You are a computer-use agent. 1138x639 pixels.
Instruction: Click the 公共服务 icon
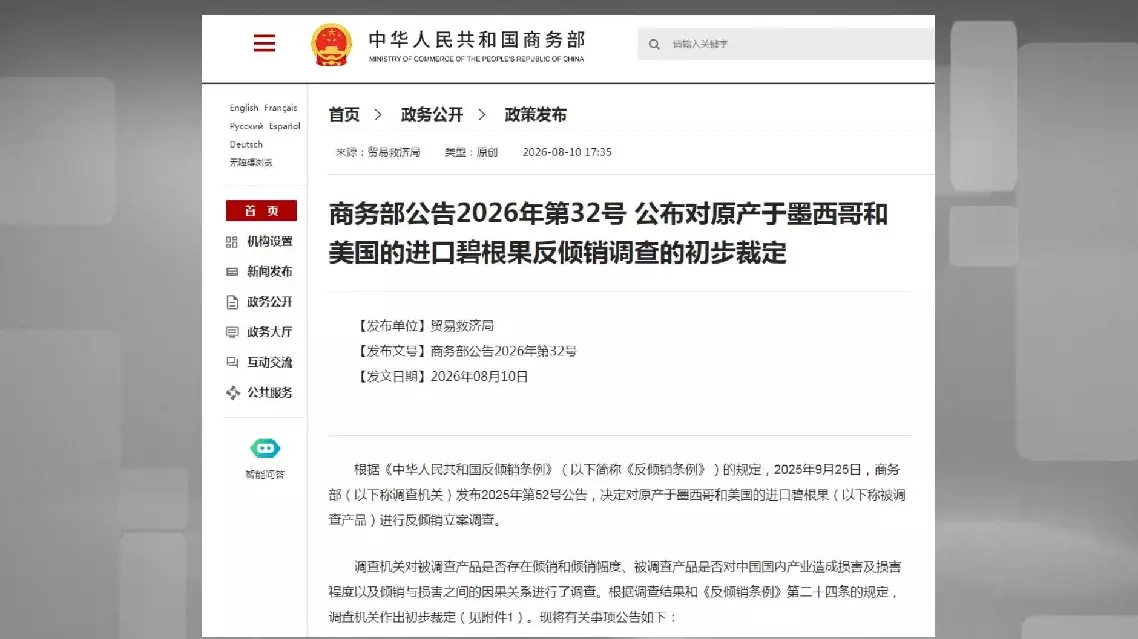(232, 393)
